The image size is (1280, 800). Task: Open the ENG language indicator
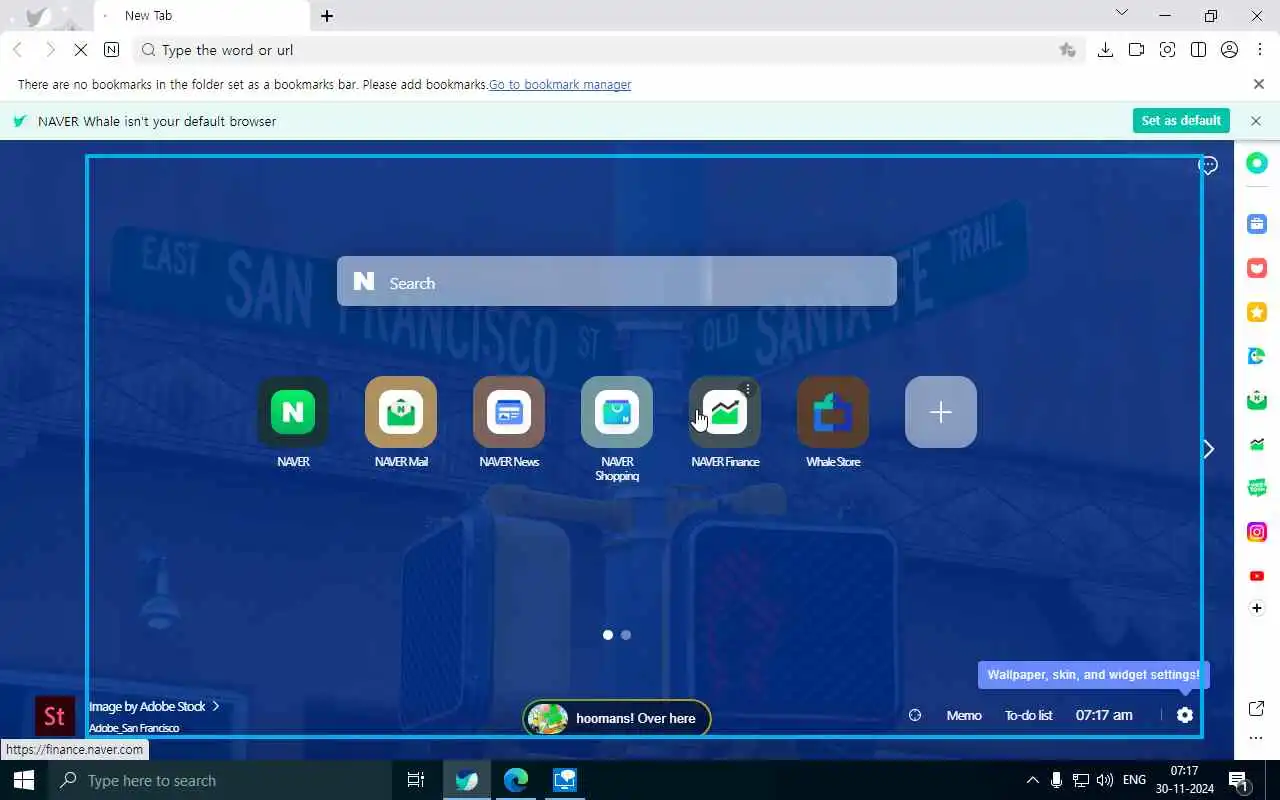point(1134,780)
